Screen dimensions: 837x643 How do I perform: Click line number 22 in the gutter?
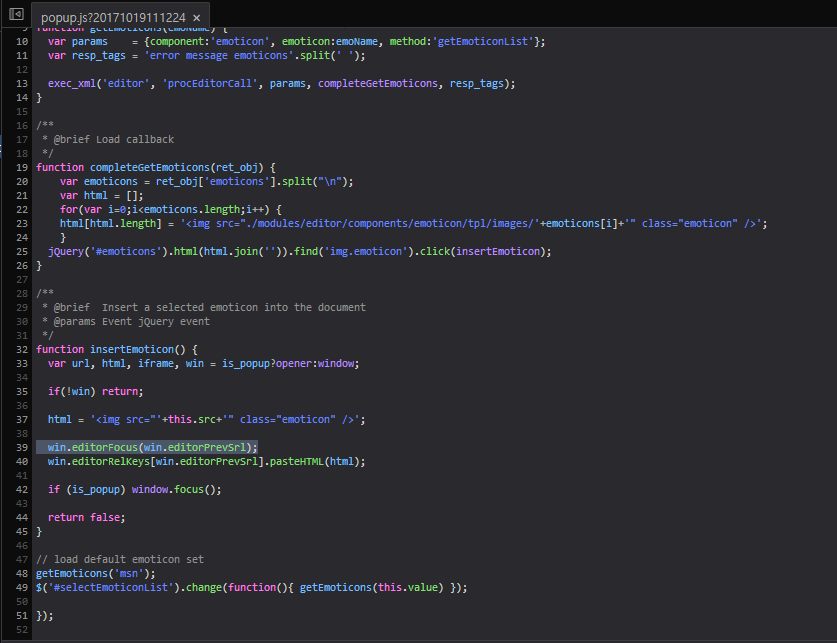tap(22, 209)
